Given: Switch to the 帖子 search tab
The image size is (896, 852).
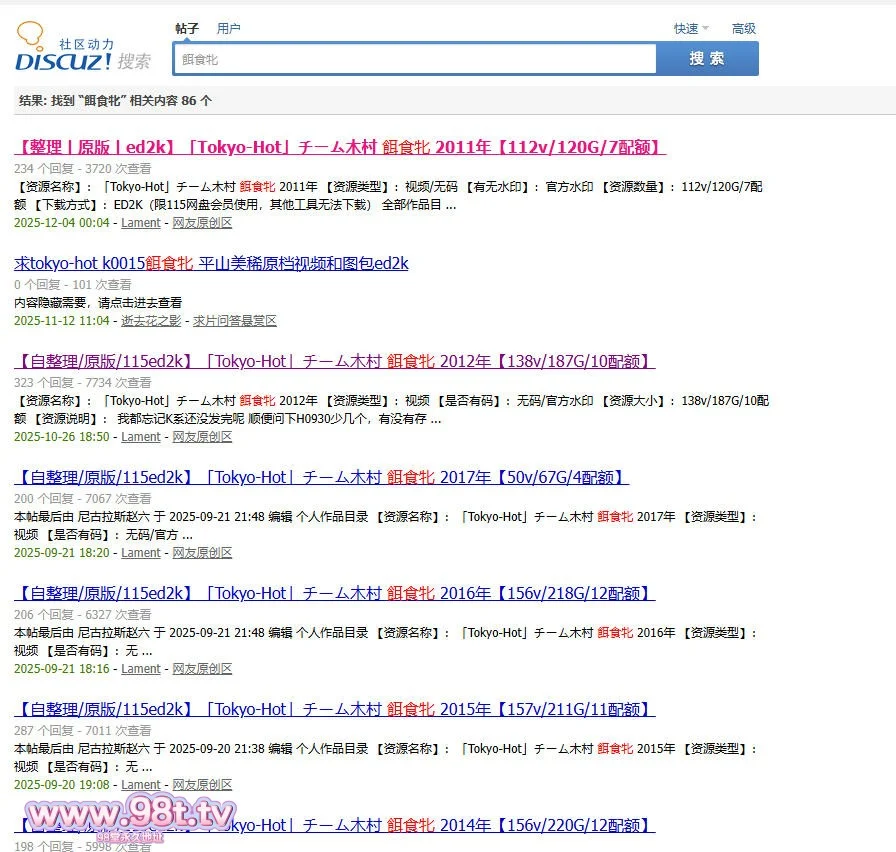Looking at the screenshot, I should click(x=187, y=29).
